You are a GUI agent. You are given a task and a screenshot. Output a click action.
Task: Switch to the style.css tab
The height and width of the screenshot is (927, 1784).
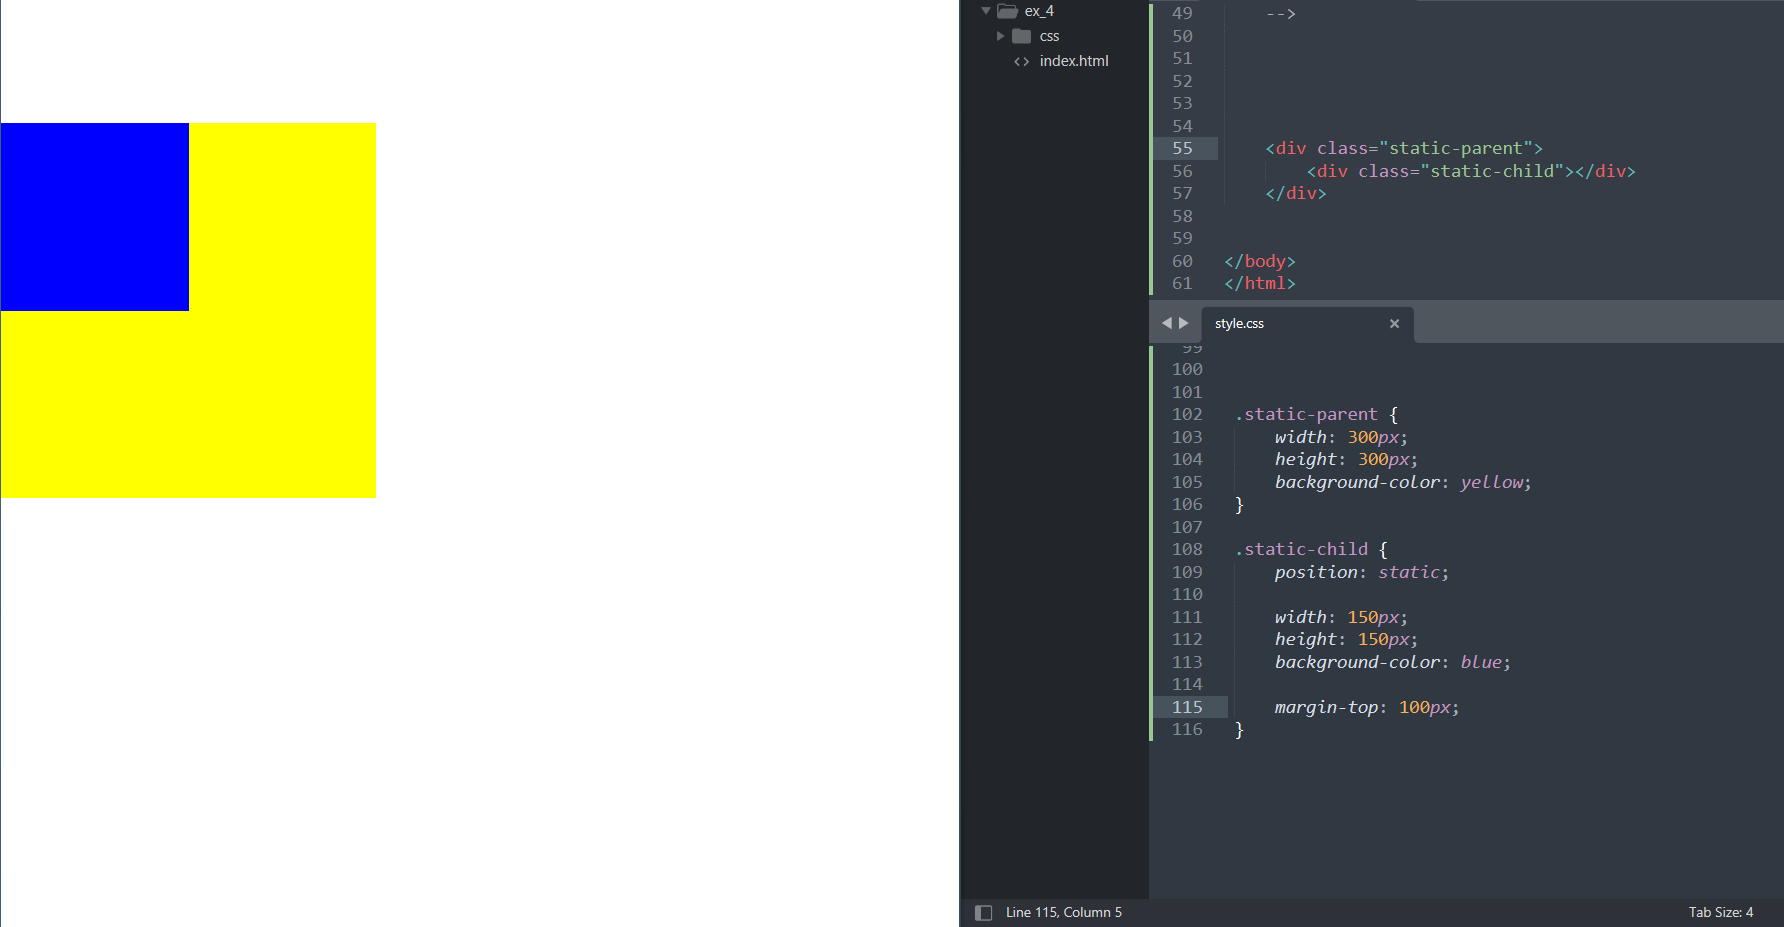pos(1239,324)
